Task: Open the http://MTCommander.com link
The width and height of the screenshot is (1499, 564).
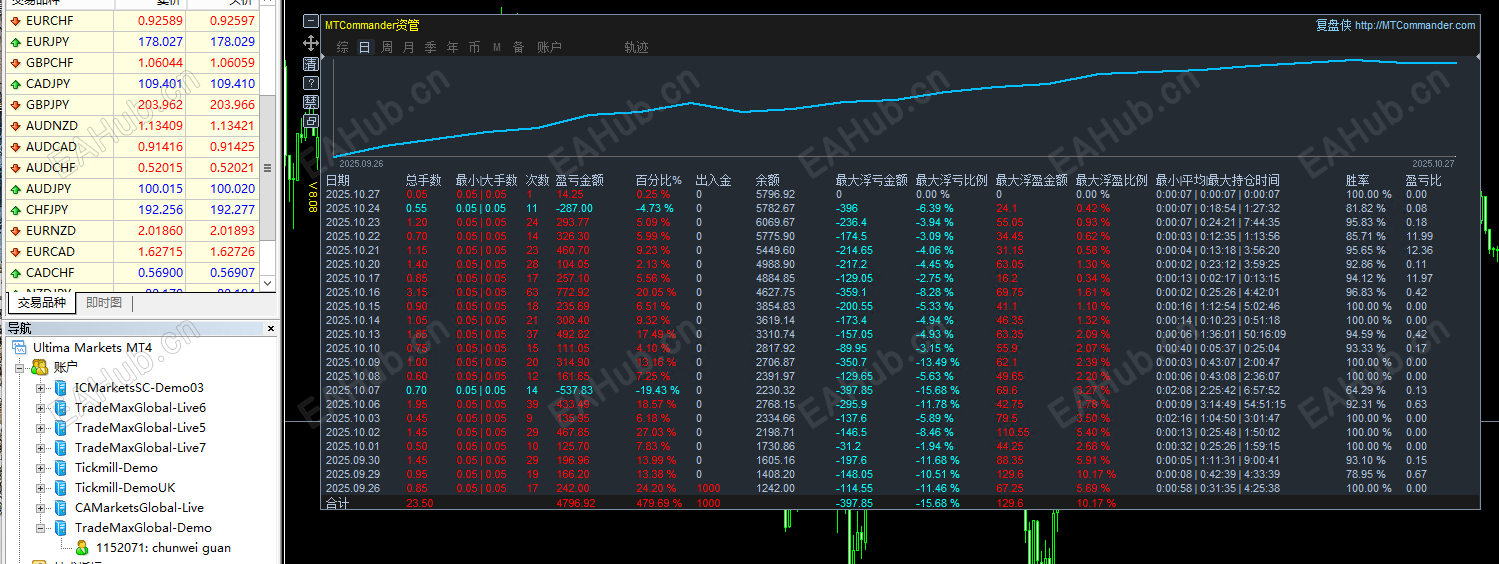Action: click(x=1415, y=25)
